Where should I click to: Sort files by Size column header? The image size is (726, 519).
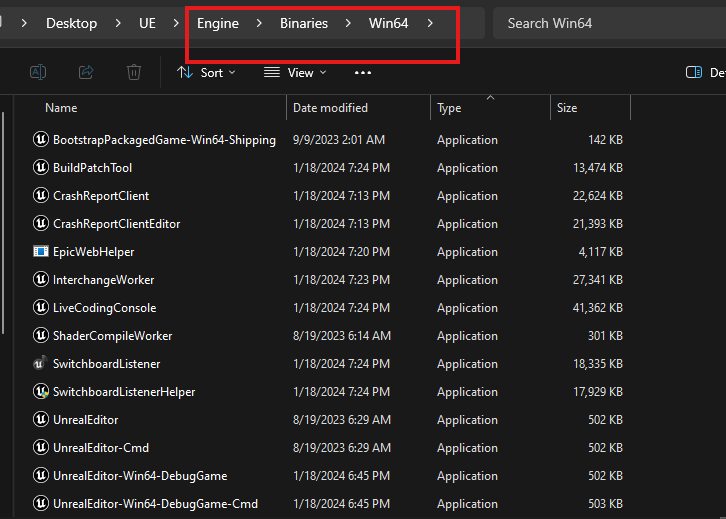click(x=567, y=108)
